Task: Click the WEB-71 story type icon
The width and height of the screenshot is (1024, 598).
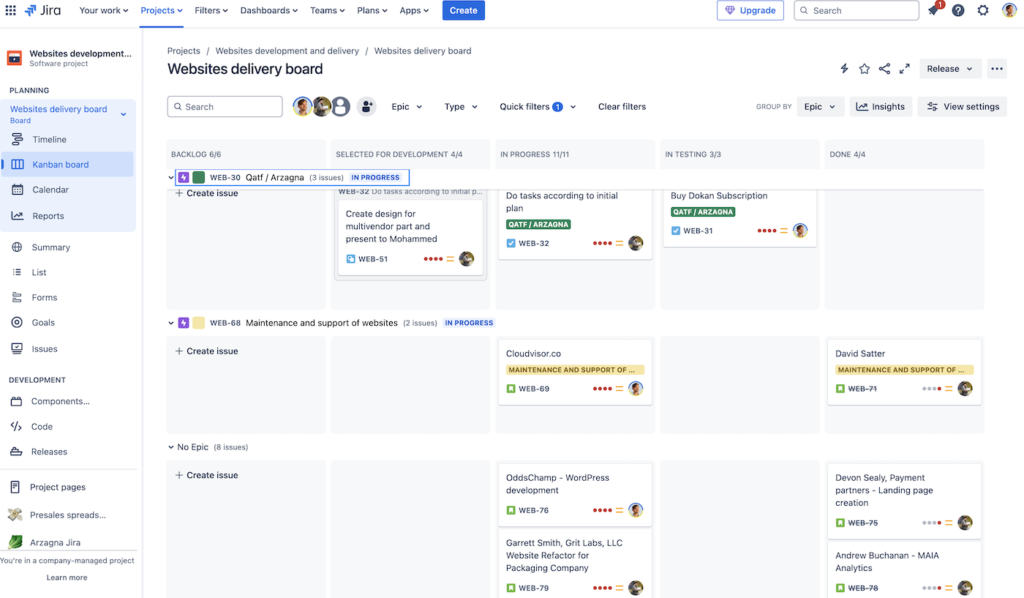Action: pos(840,388)
